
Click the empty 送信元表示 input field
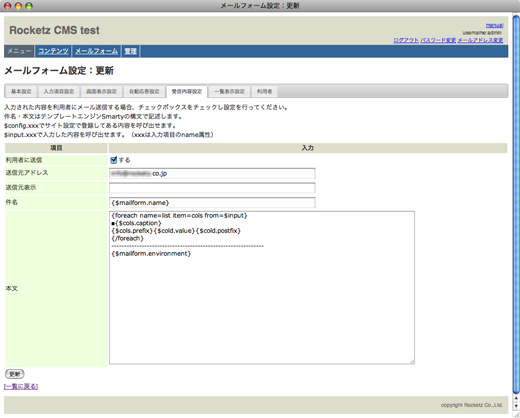tap(212, 188)
